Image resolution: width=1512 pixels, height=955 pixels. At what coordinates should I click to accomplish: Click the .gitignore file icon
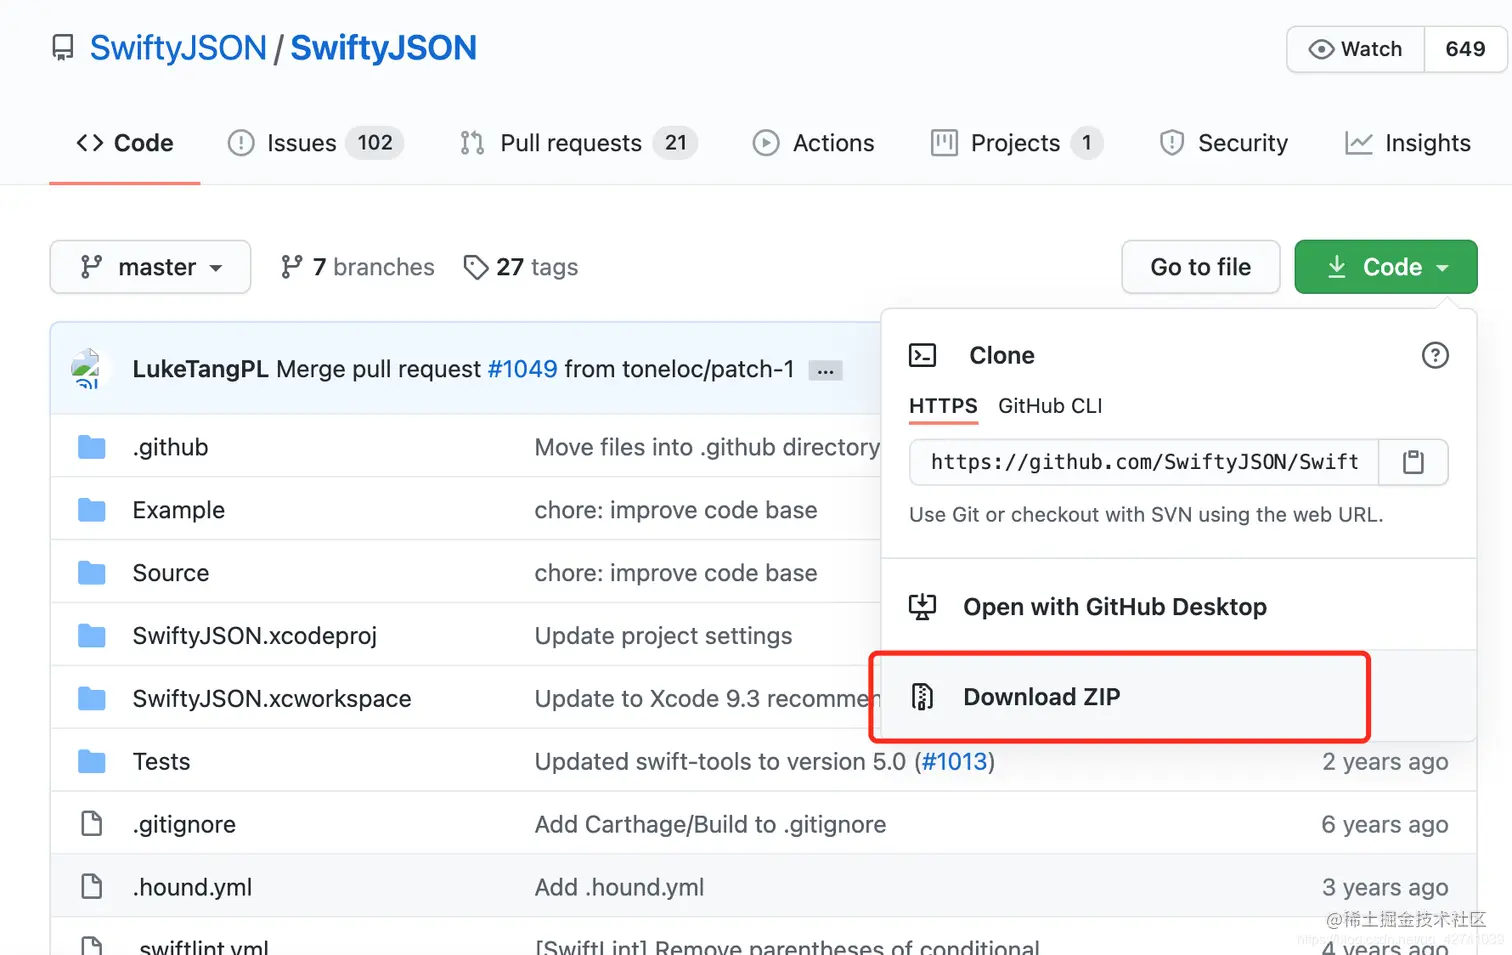(92, 824)
